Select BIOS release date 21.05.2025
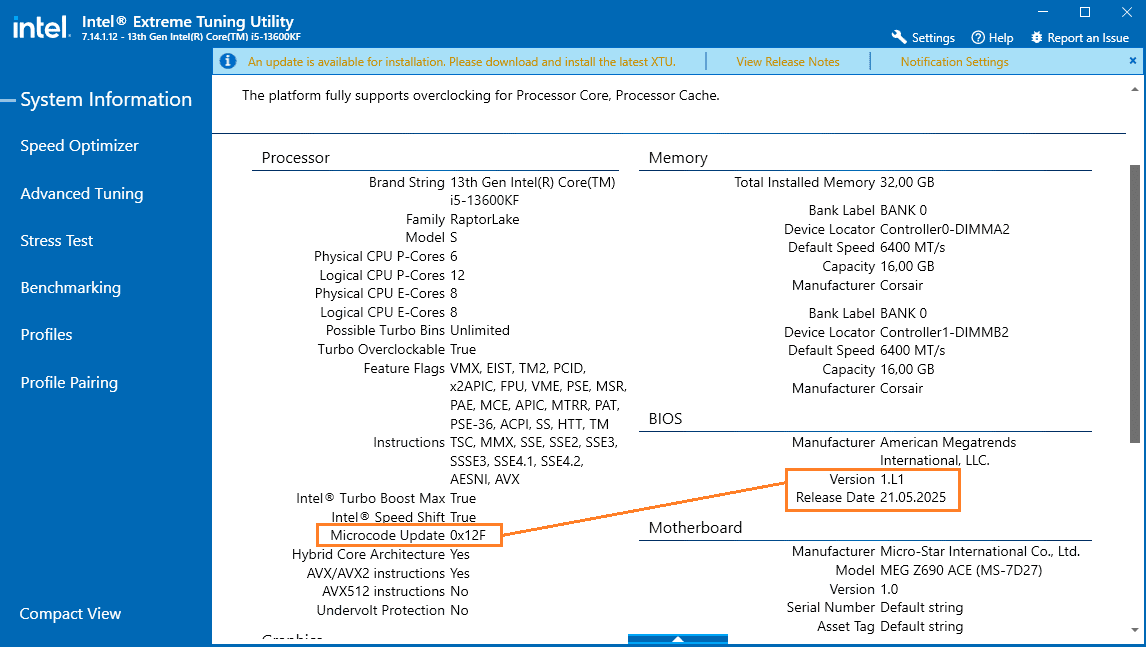The width and height of the screenshot is (1146, 647). [913, 498]
